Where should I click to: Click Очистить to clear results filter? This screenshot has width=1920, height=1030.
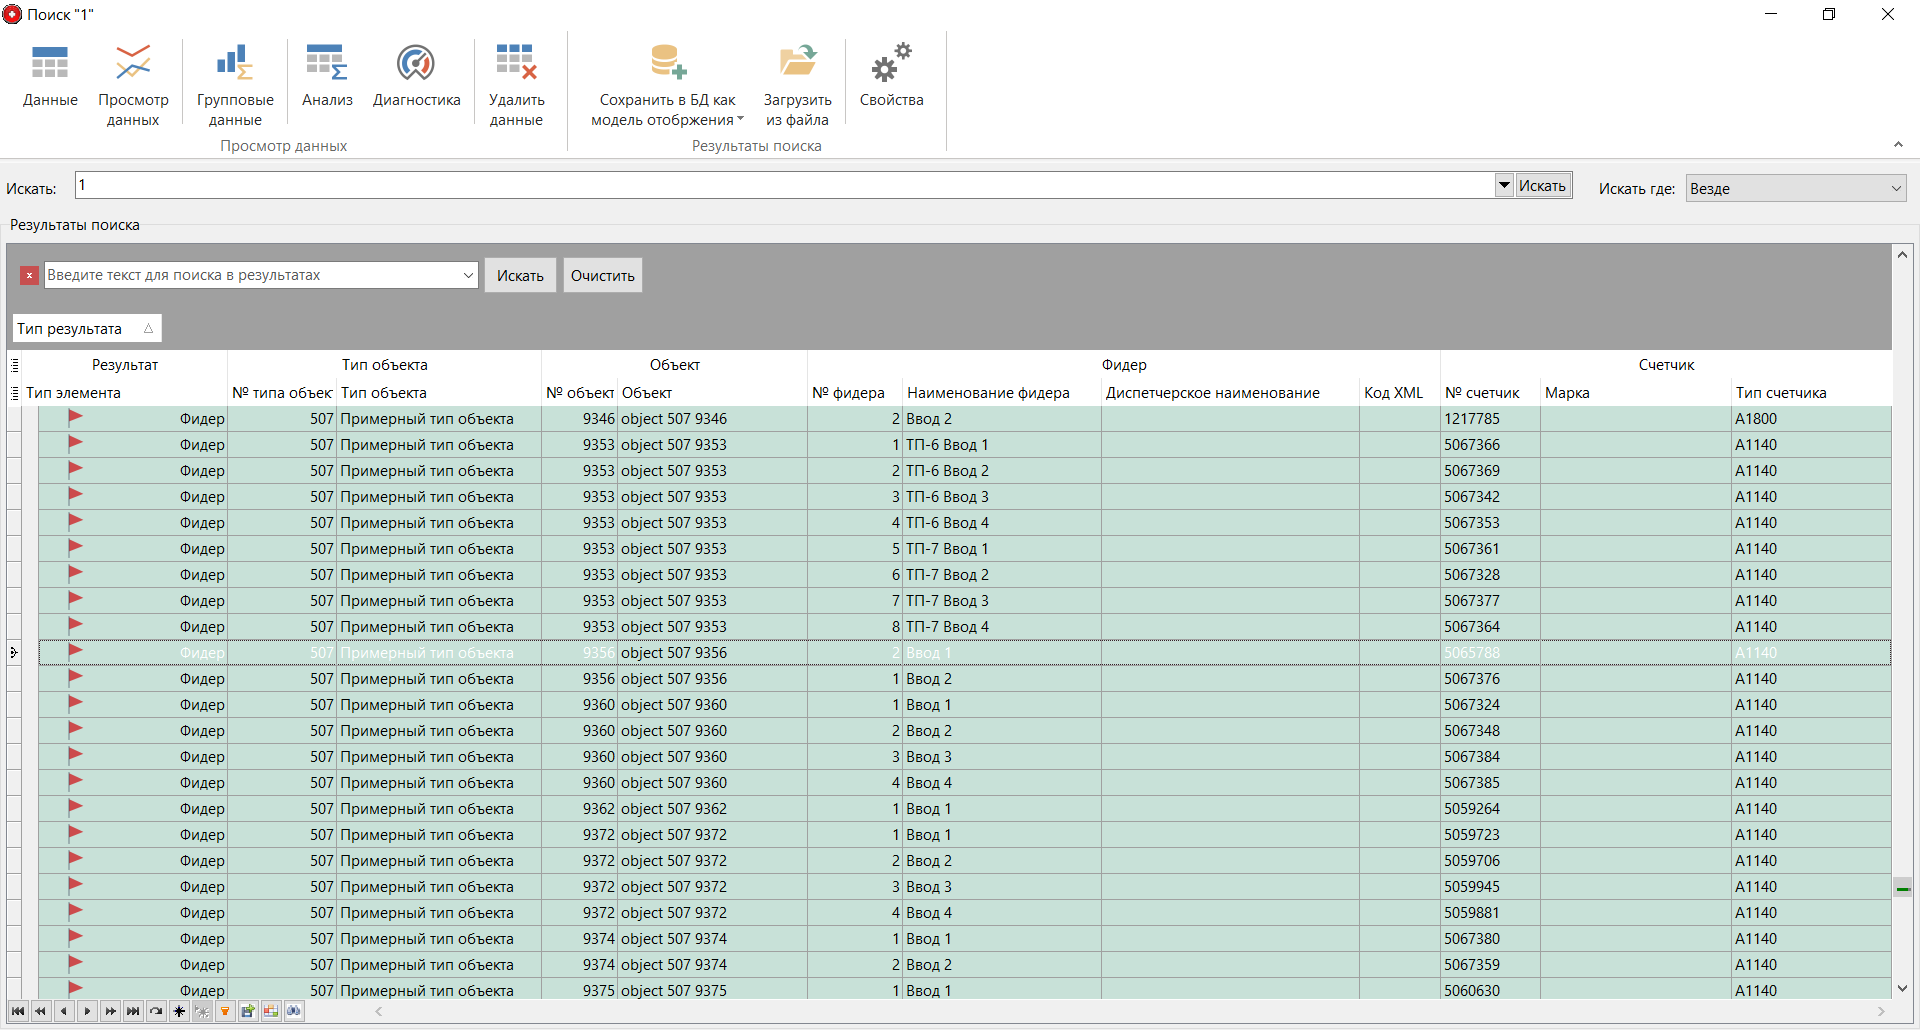pyautogui.click(x=602, y=275)
